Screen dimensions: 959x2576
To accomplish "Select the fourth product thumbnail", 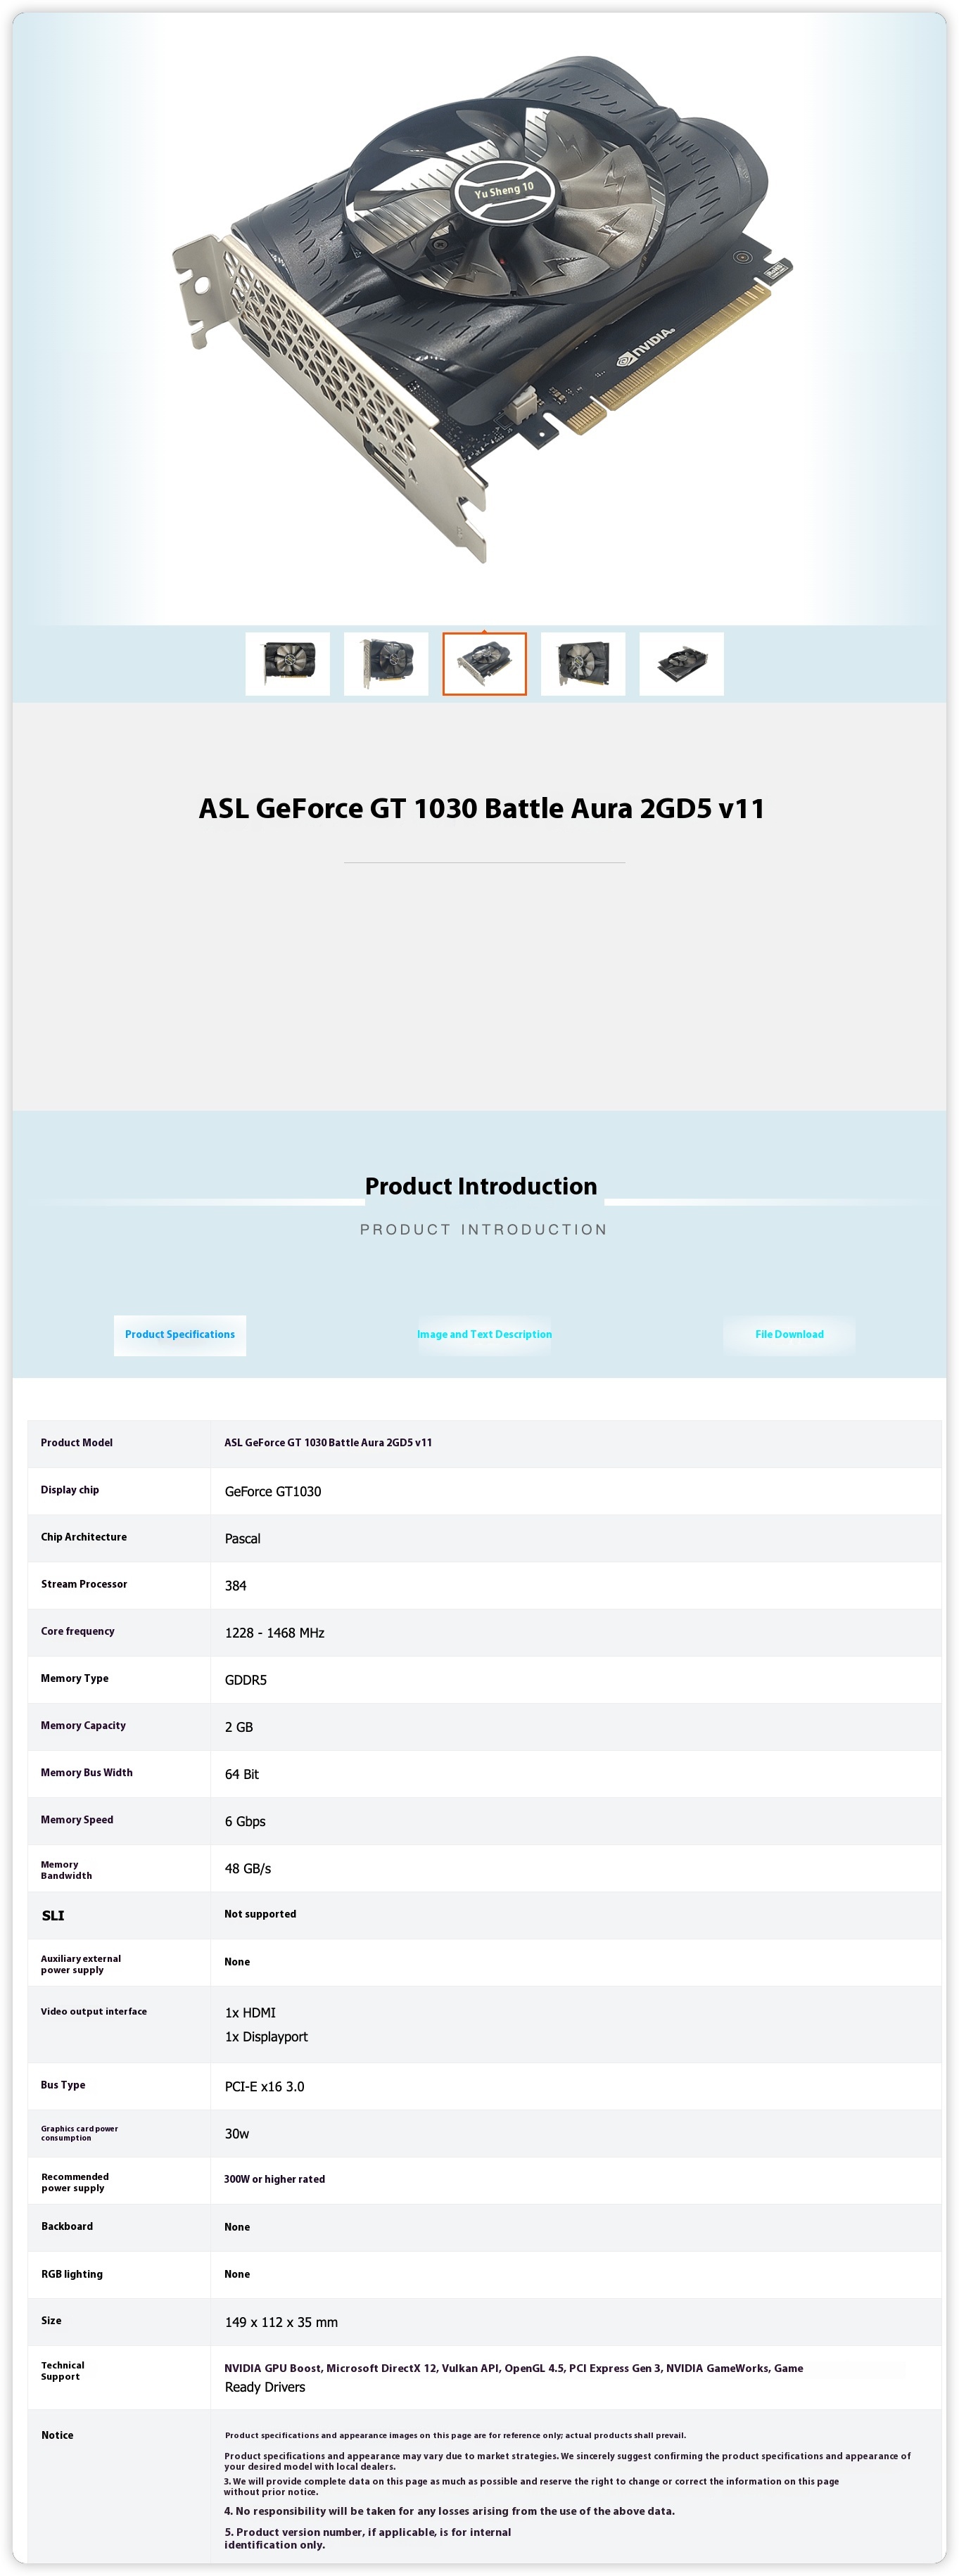I will 583,664.
